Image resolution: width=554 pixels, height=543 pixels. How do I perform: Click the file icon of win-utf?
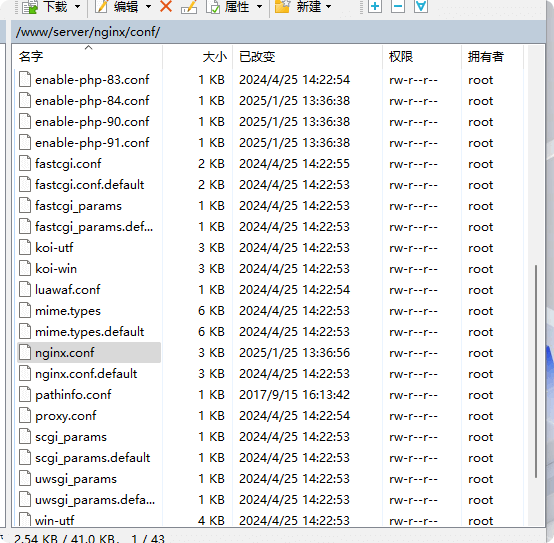25,520
